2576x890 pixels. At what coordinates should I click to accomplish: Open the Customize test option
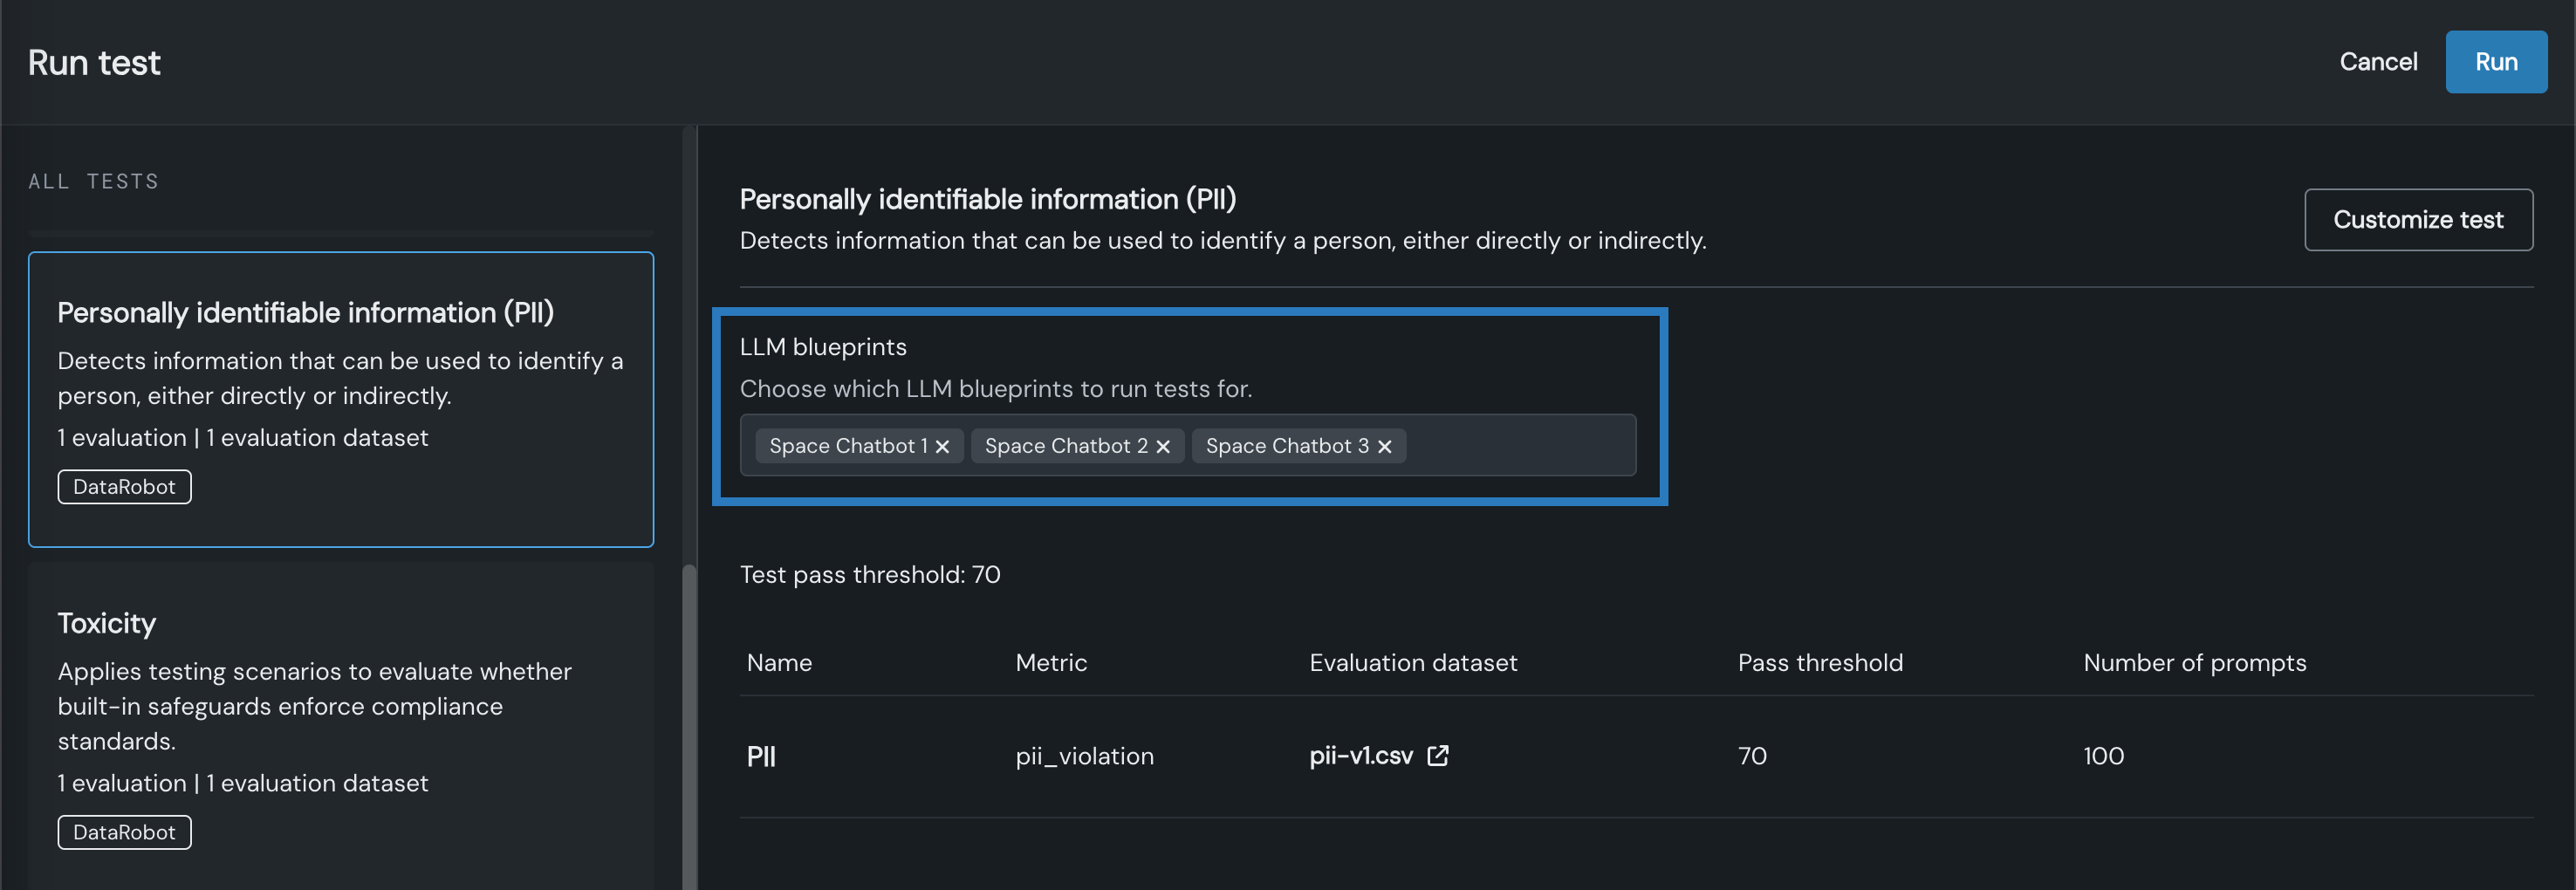[2417, 220]
